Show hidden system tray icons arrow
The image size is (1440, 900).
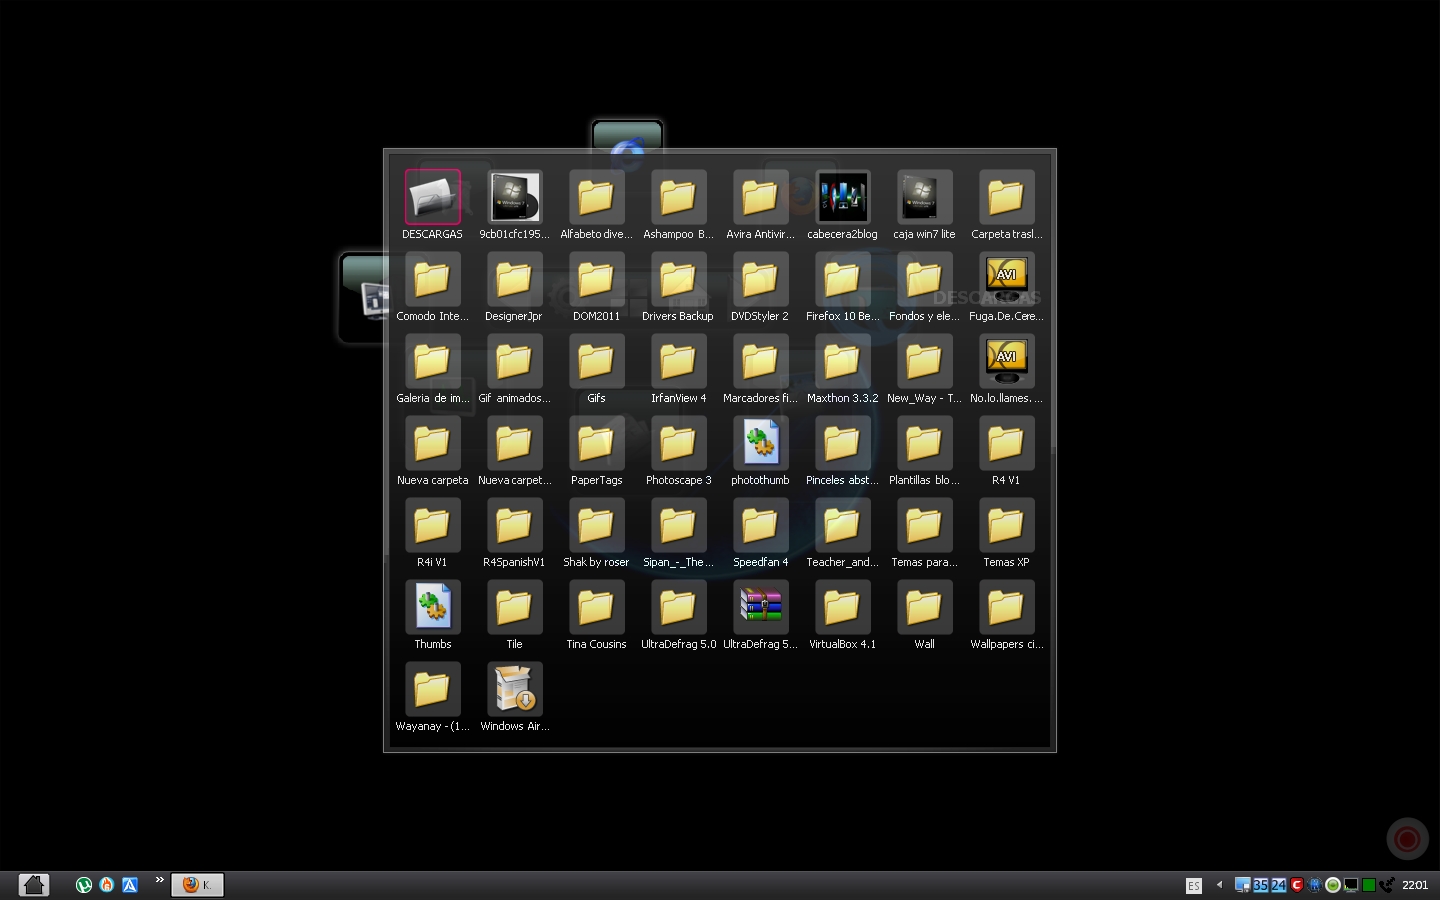click(1219, 885)
